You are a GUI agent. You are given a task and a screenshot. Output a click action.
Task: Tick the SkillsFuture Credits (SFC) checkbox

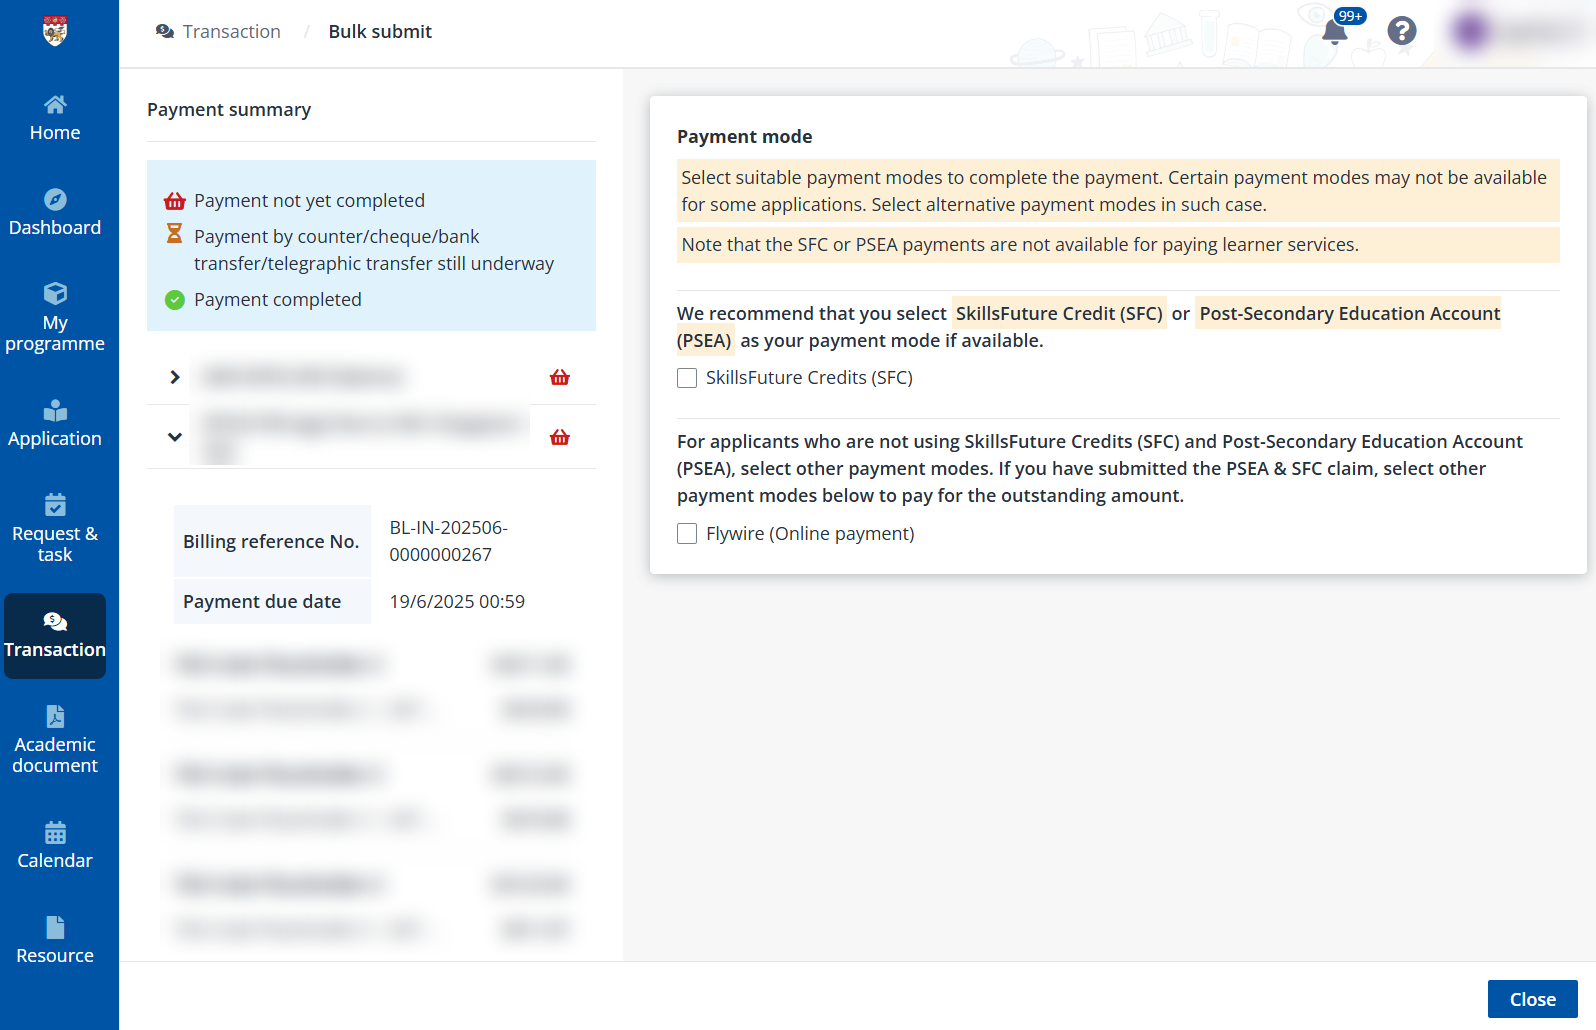pyautogui.click(x=687, y=378)
